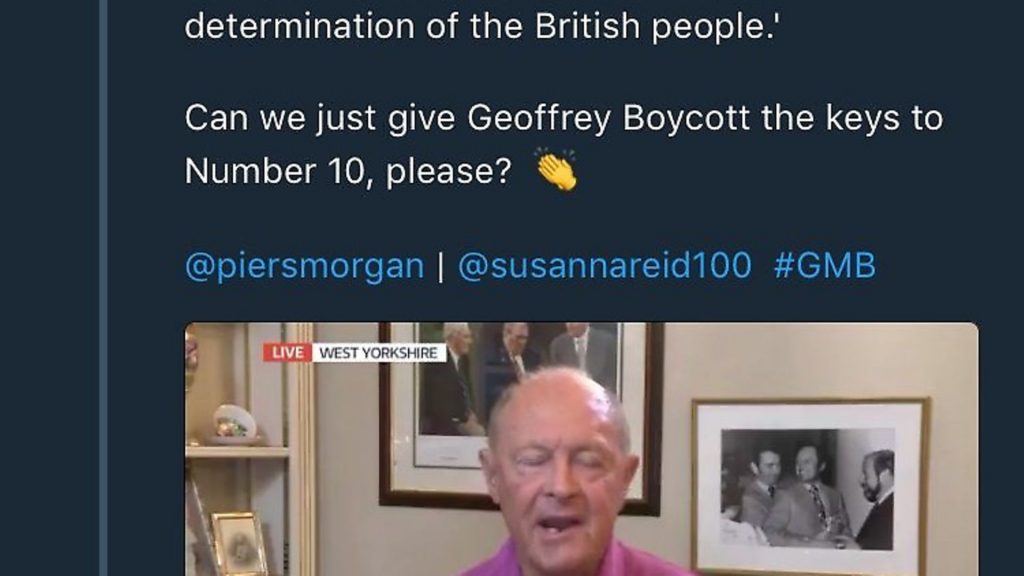Click the shelf ornament in video frame

[x=234, y=423]
